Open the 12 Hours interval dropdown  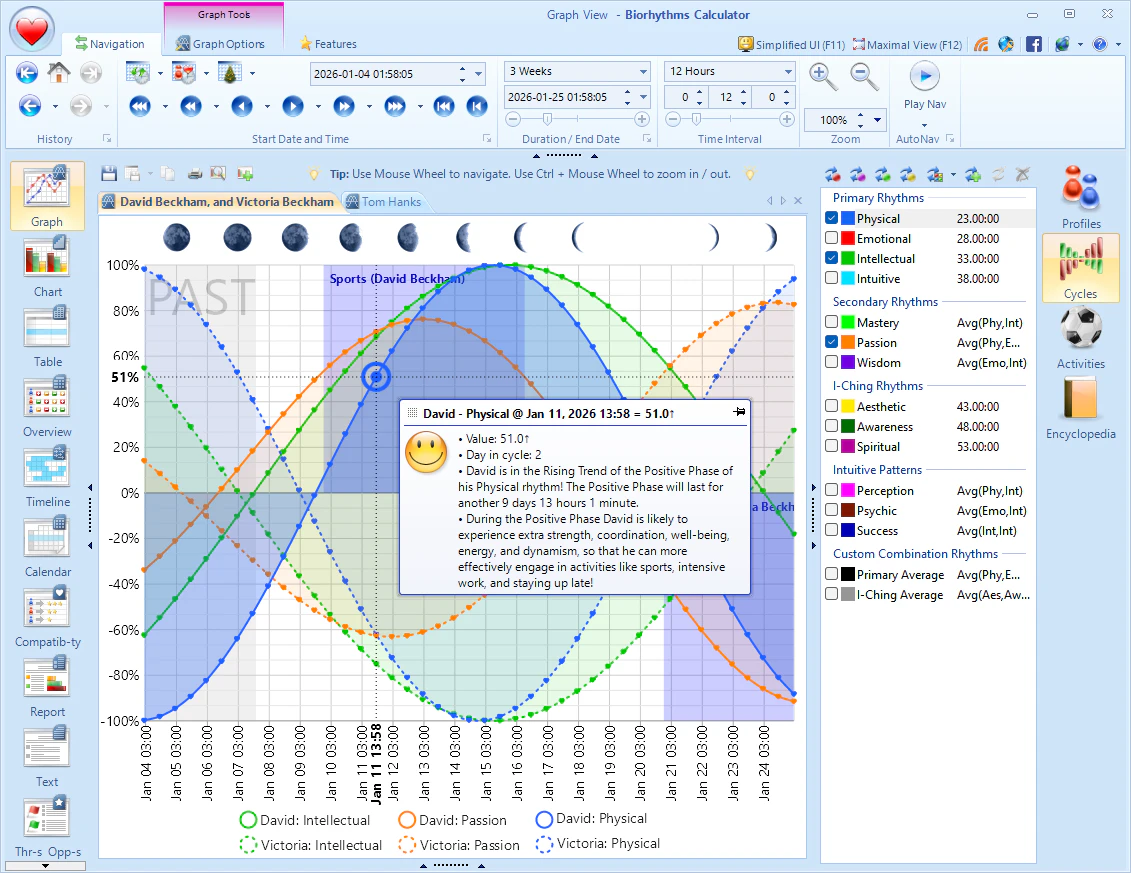[788, 71]
